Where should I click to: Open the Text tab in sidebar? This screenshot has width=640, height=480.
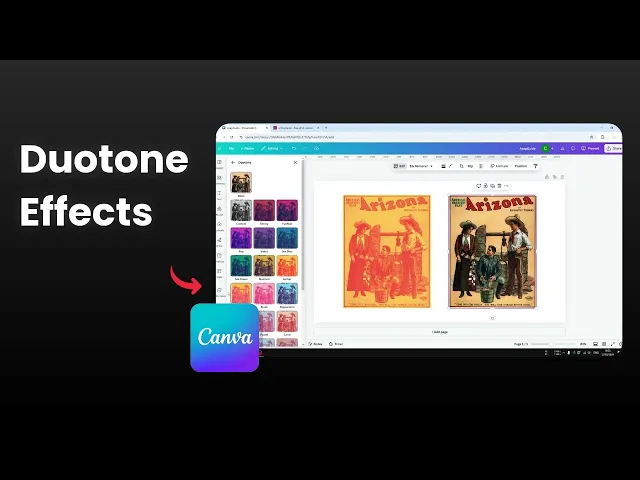pyautogui.click(x=220, y=195)
